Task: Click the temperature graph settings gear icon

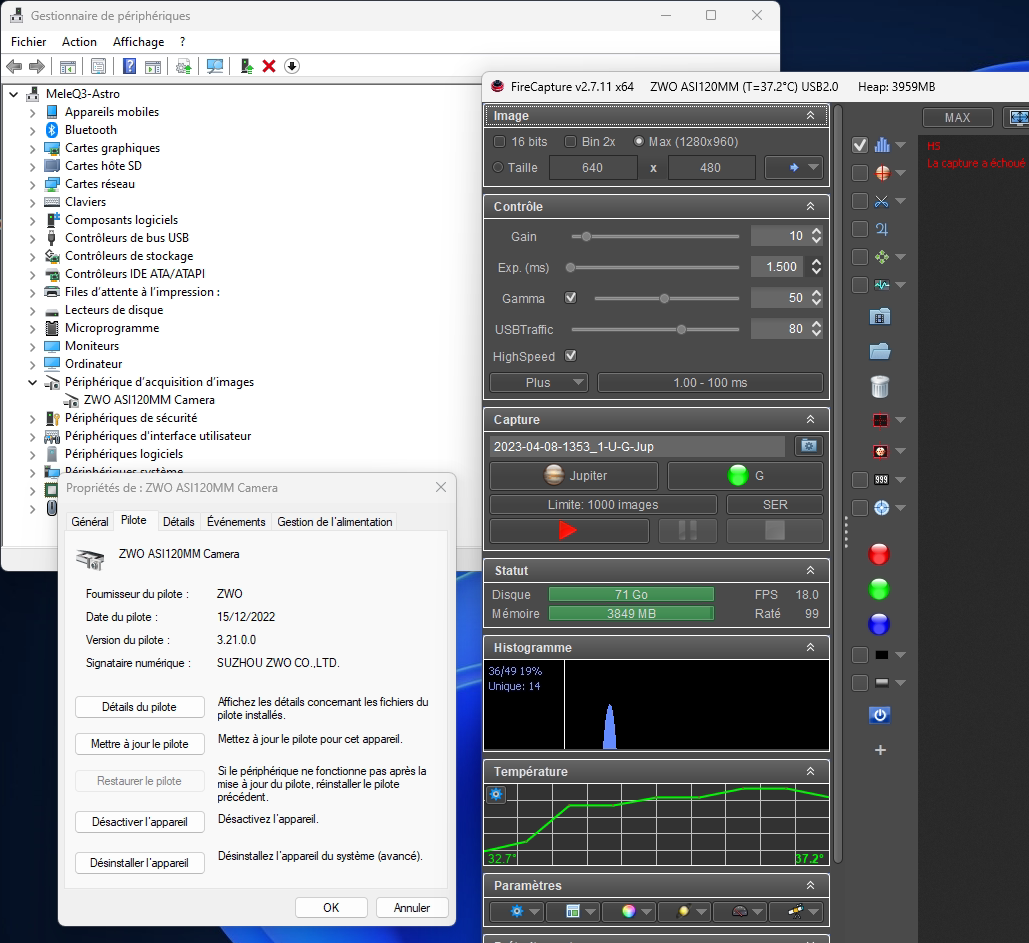Action: click(496, 795)
